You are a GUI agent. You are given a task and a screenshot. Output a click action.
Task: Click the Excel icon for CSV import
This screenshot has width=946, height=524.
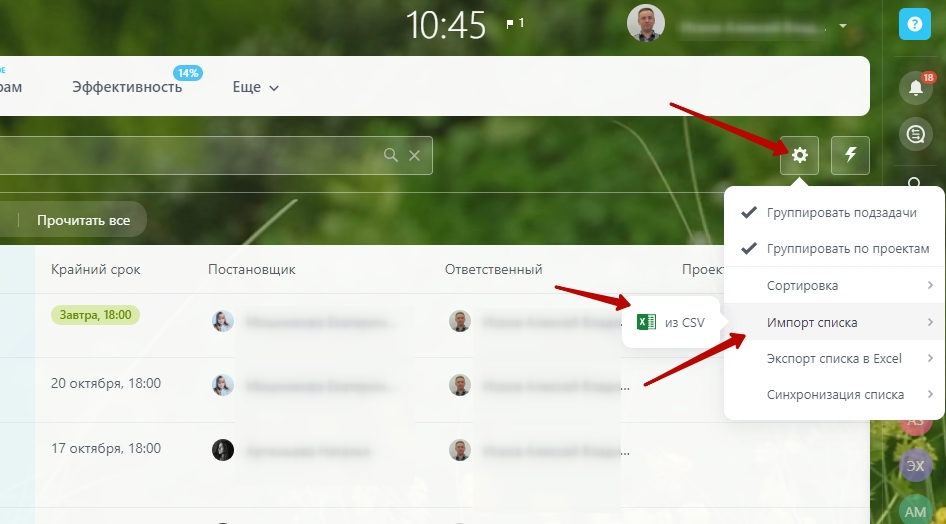(x=646, y=322)
